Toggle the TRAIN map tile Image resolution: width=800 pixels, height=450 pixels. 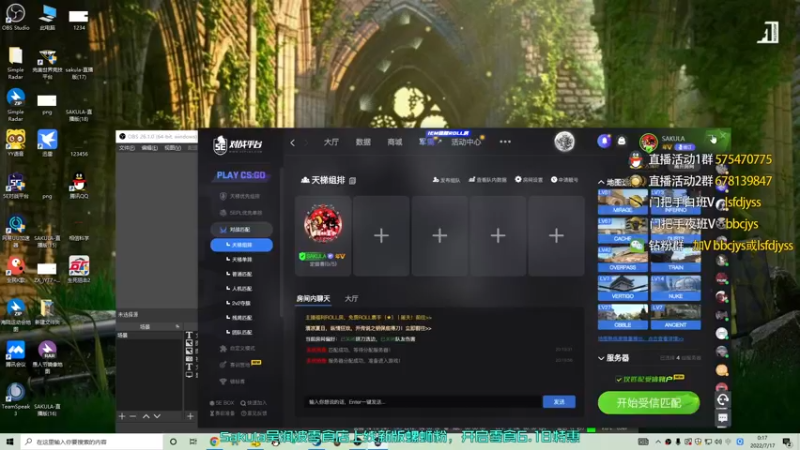tap(676, 259)
